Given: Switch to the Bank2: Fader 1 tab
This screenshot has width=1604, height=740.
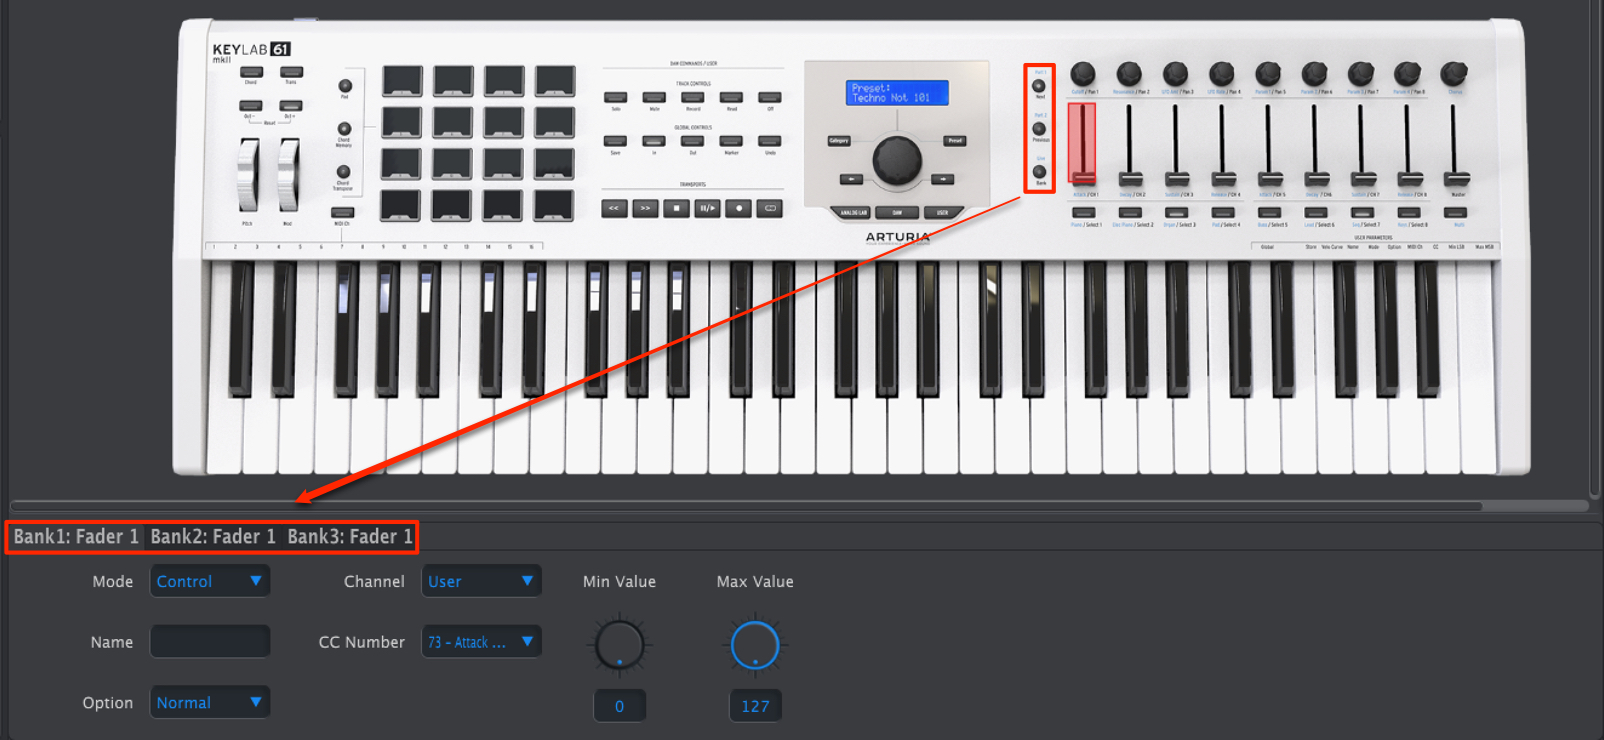Looking at the screenshot, I should [213, 537].
